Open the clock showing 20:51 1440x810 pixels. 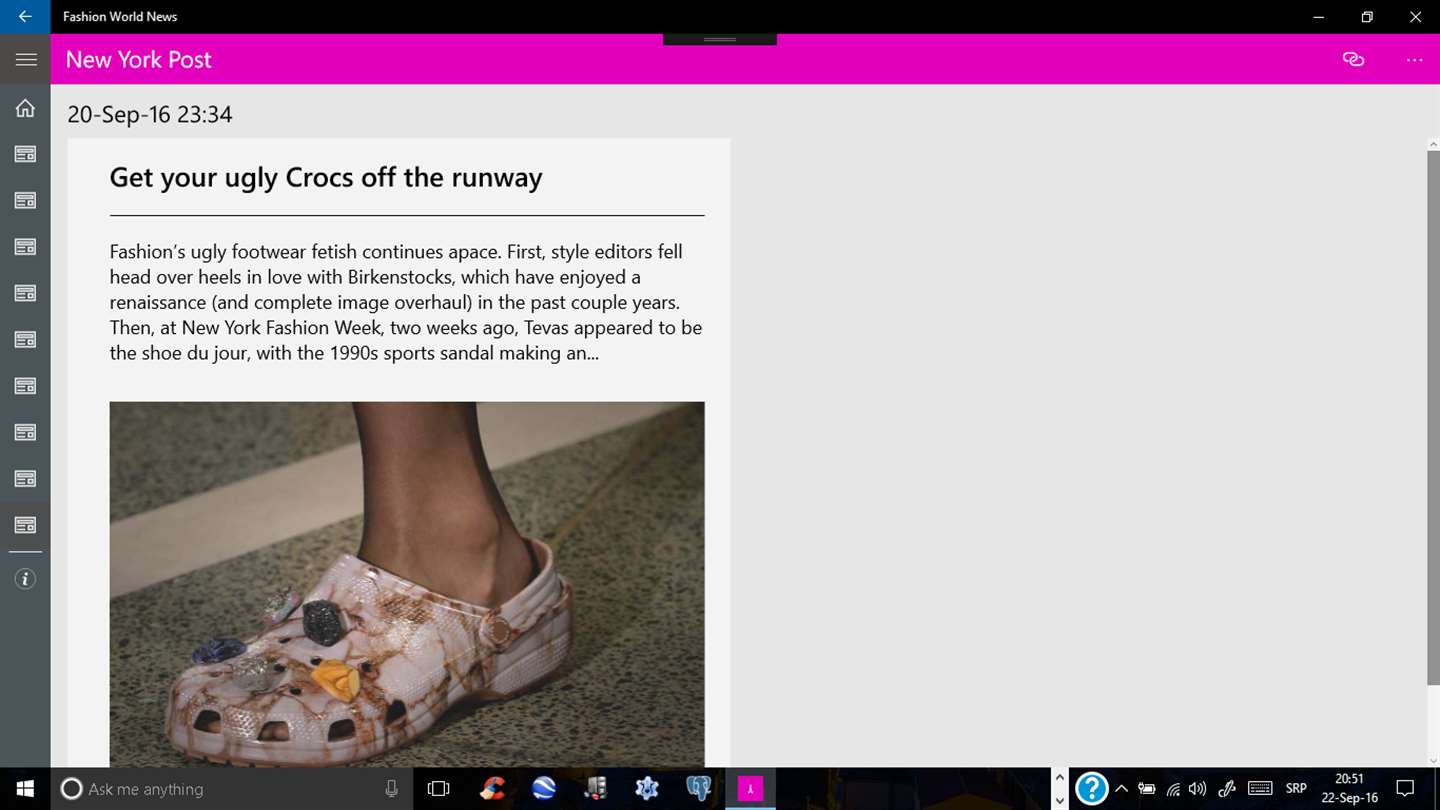(1350, 789)
